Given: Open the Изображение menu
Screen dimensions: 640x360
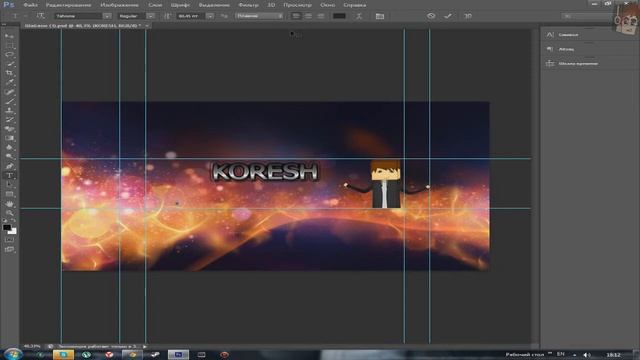Looking at the screenshot, I should 119,5.
